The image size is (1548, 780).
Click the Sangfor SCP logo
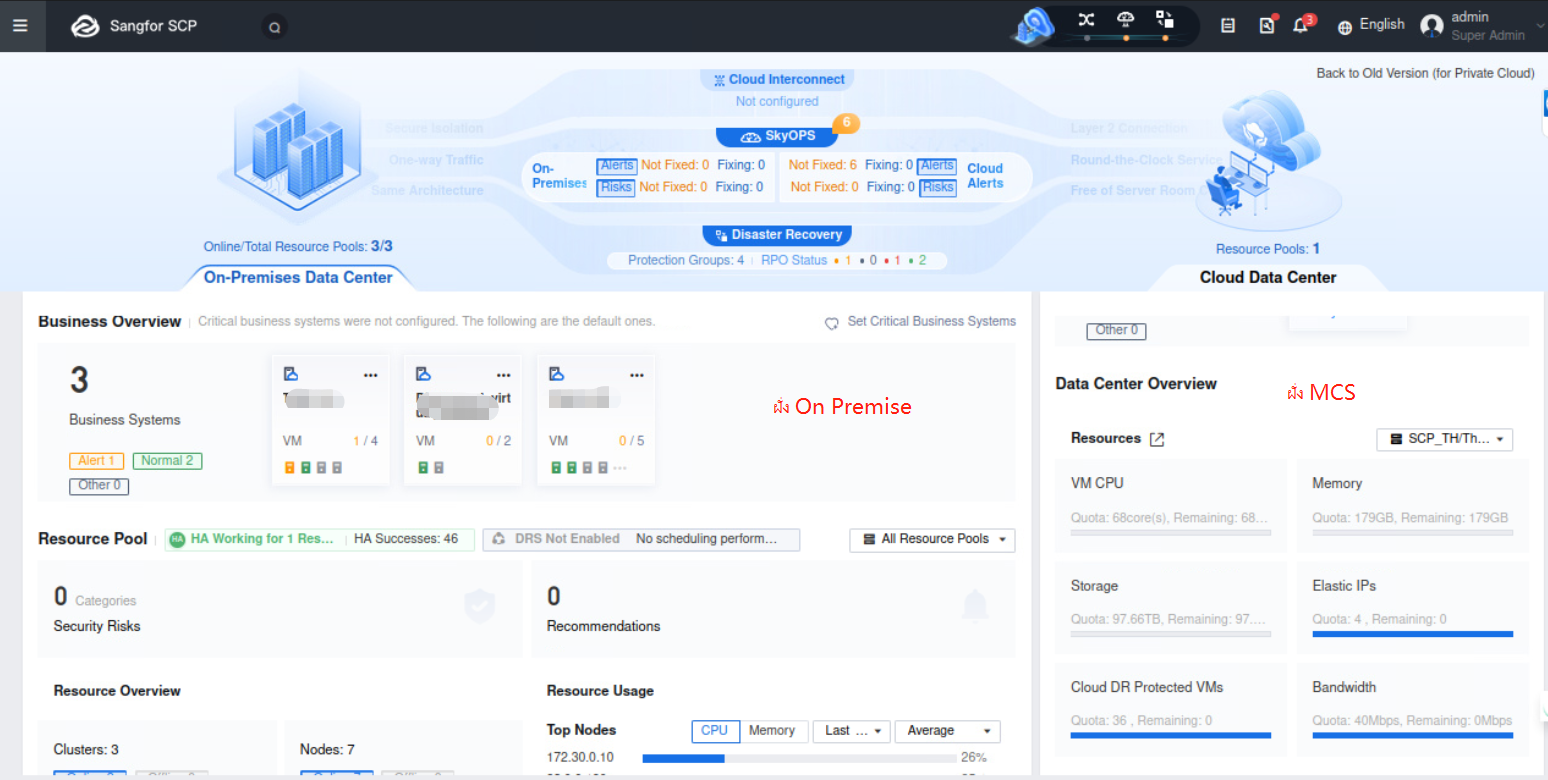tap(135, 26)
